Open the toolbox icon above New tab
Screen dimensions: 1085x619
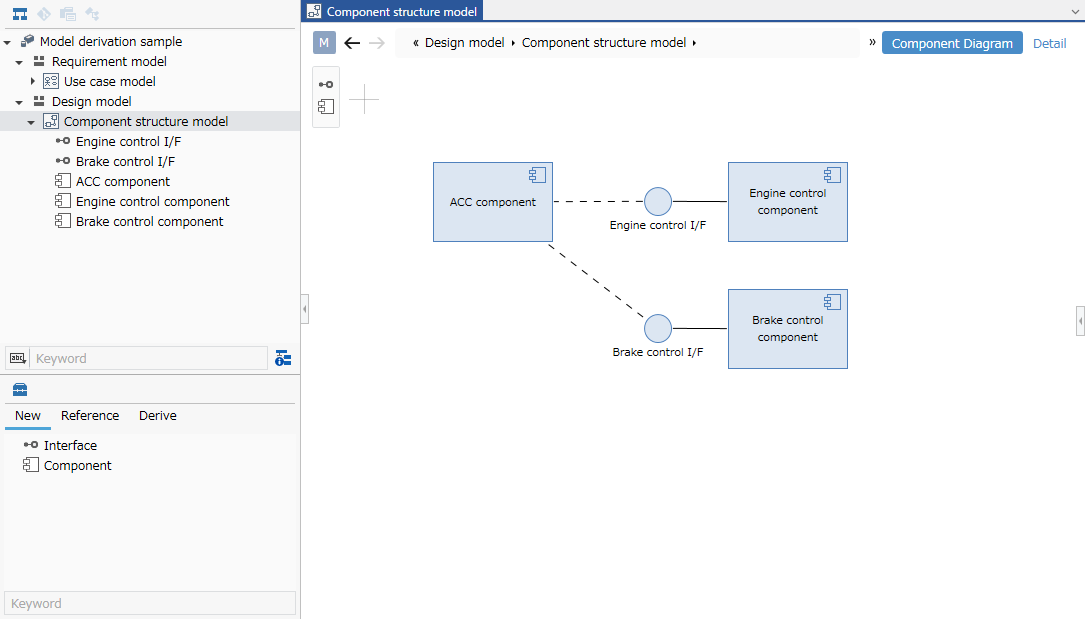pos(20,390)
